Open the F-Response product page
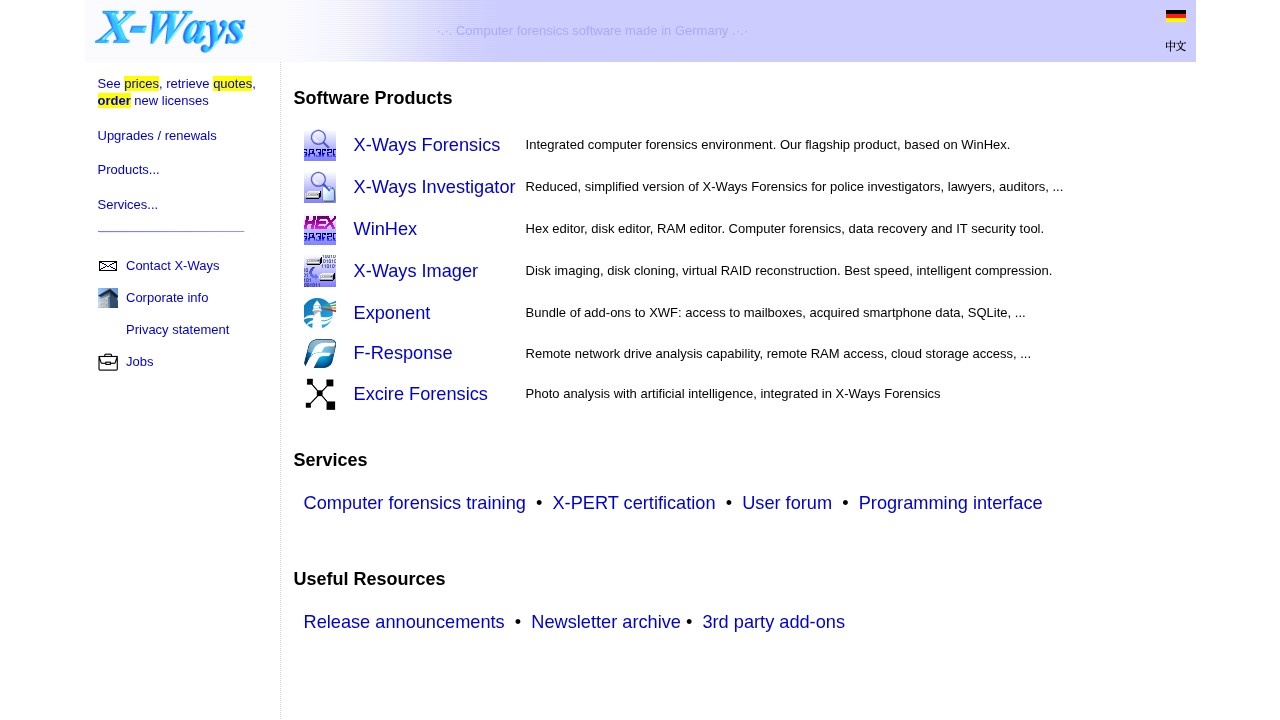This screenshot has width=1280, height=720. pyautogui.click(x=403, y=353)
